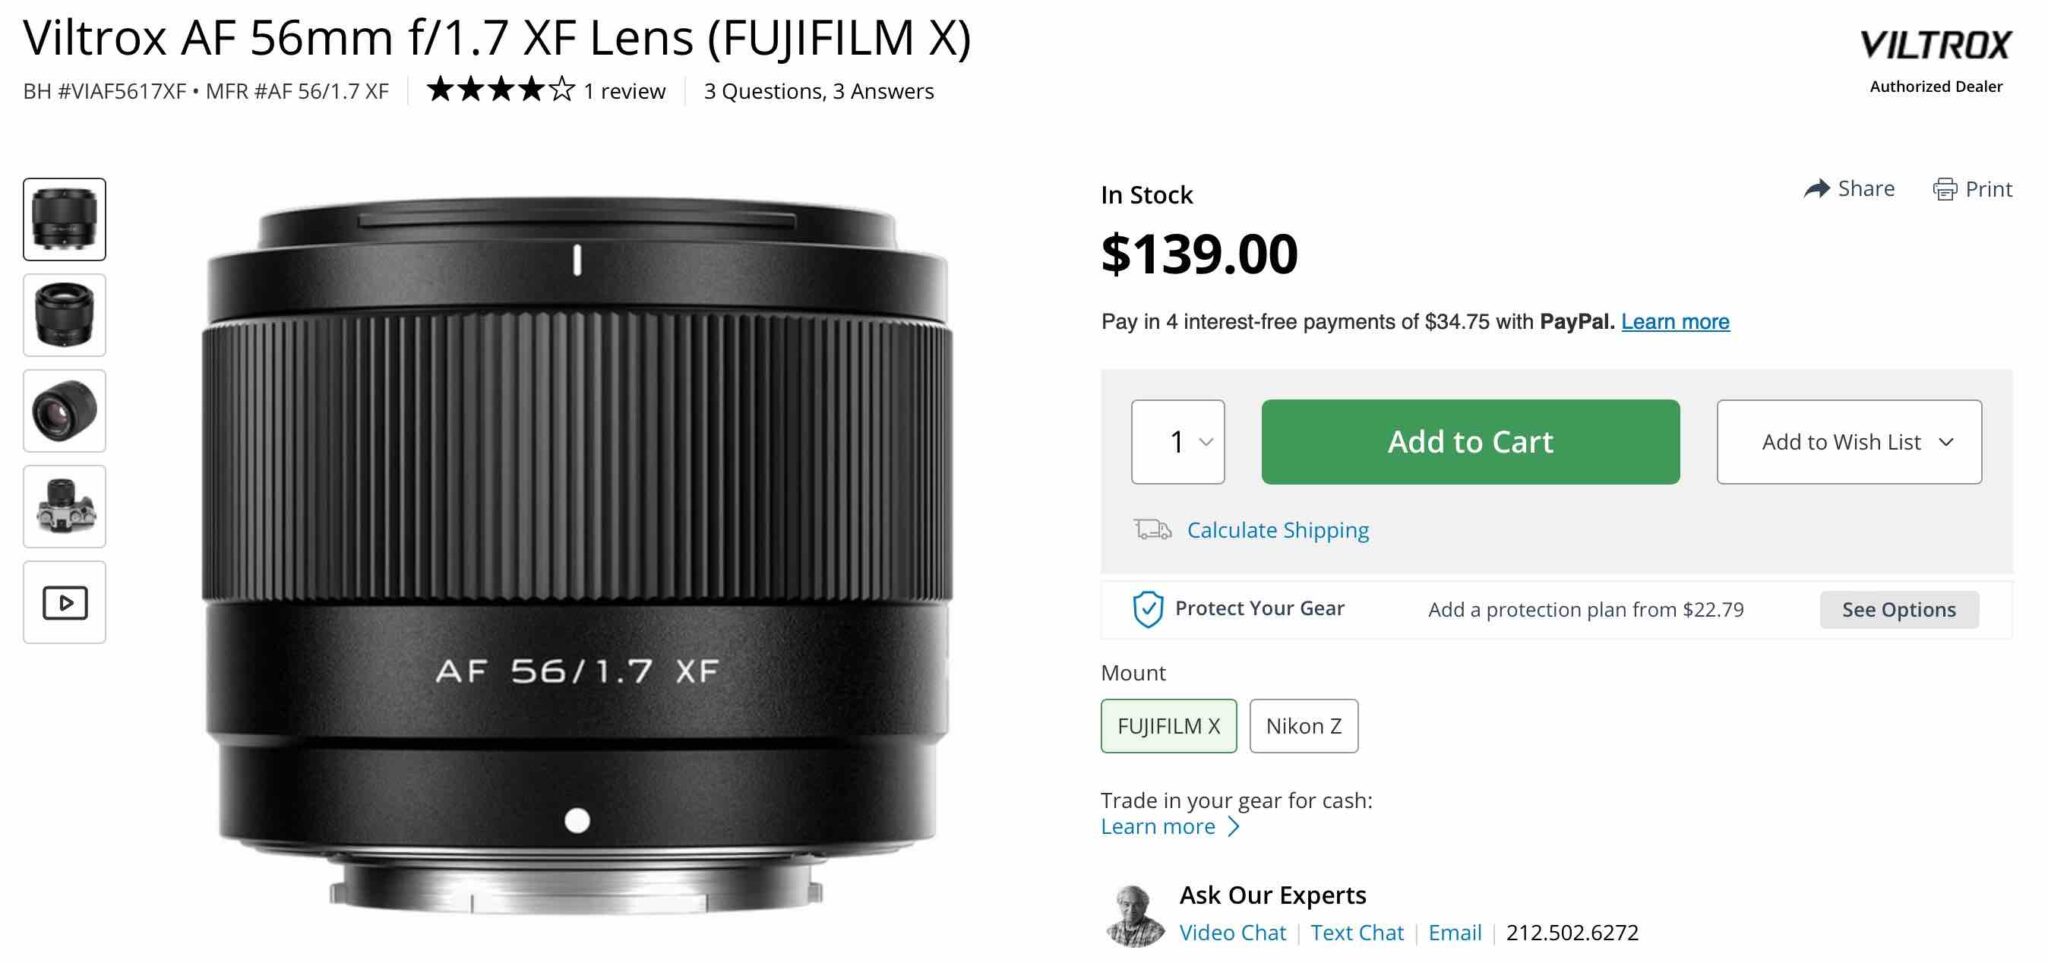
Task: Click the Ask Our Experts avatar photo
Action: click(1135, 912)
